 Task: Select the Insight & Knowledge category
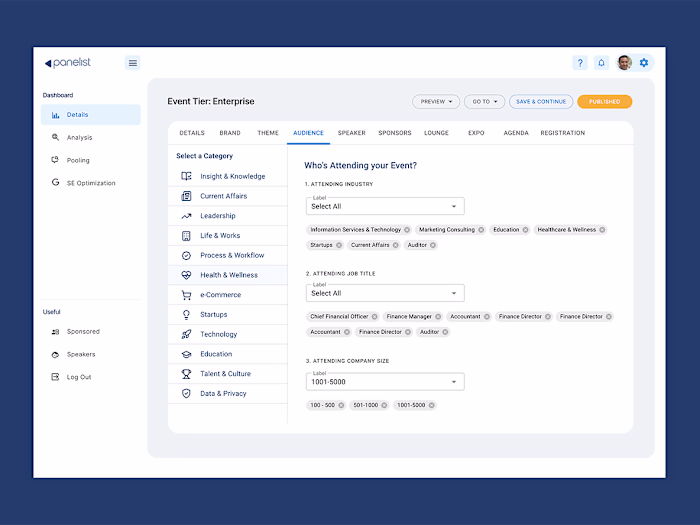(x=228, y=176)
